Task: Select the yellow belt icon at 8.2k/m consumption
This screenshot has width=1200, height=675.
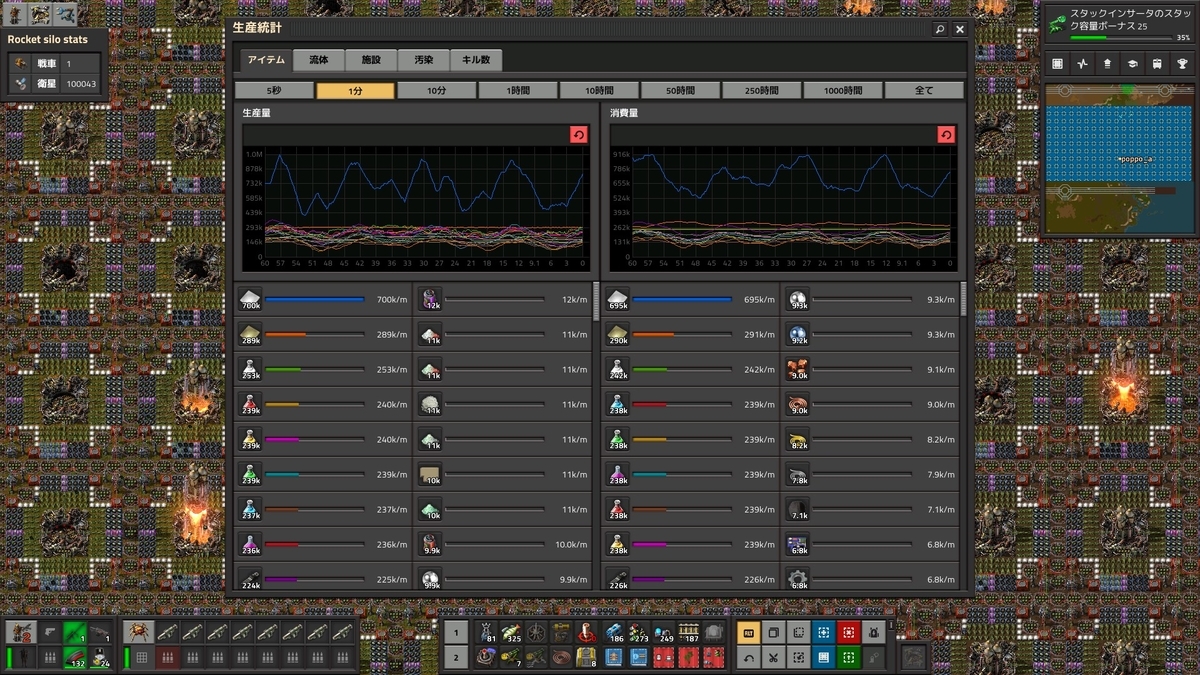Action: pyautogui.click(x=798, y=440)
